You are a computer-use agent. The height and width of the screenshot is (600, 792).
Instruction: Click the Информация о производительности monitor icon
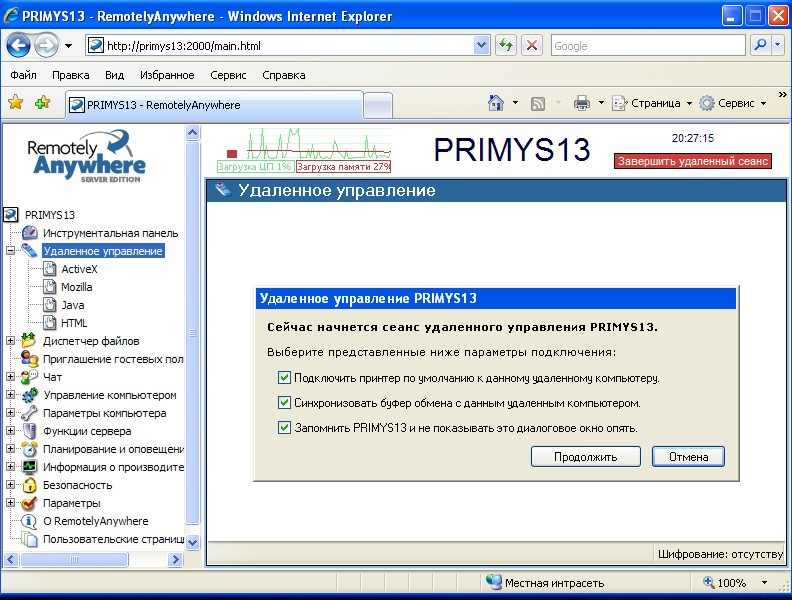pyautogui.click(x=29, y=467)
